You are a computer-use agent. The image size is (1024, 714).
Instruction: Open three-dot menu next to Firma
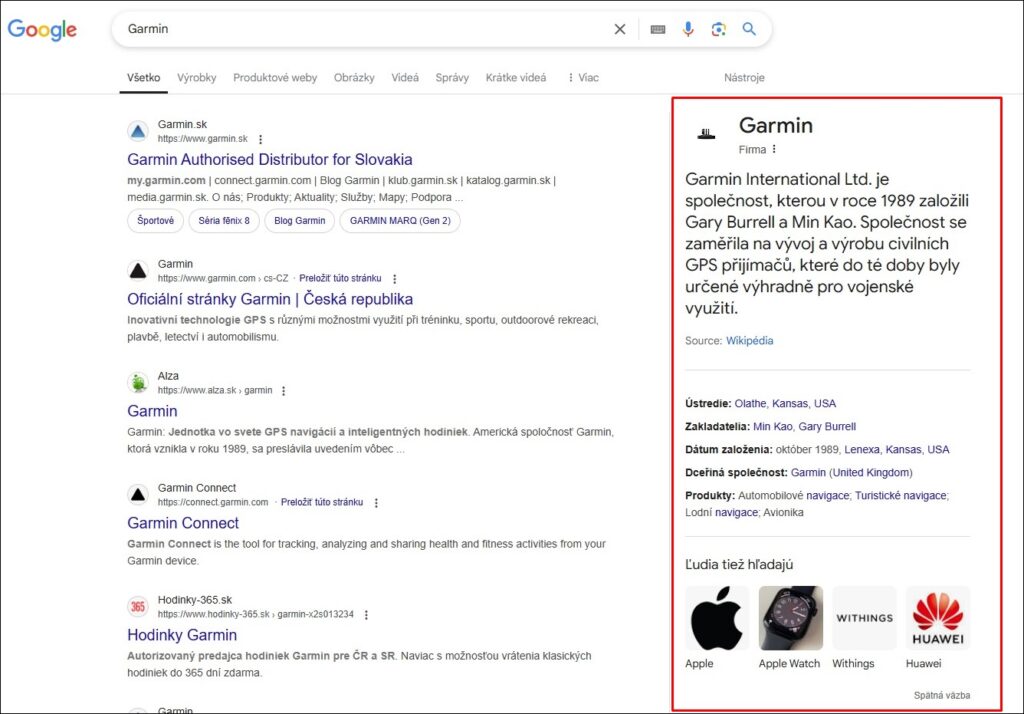(x=774, y=149)
